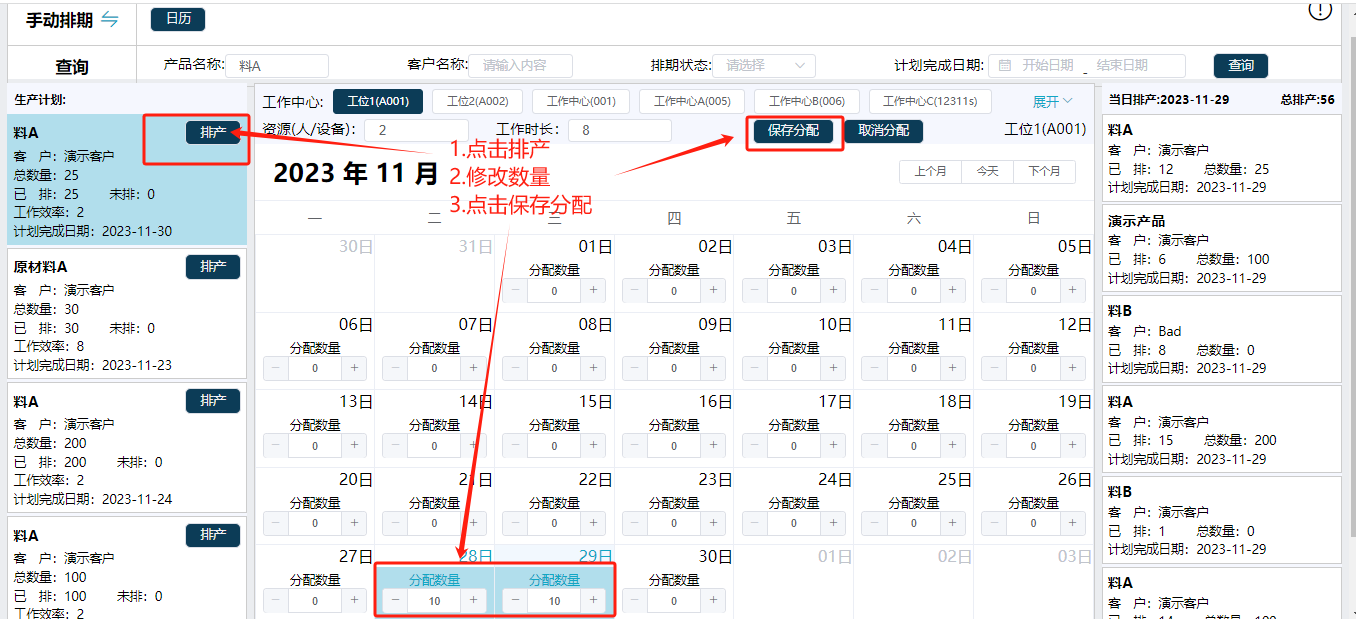This screenshot has height=619, width=1356.
Task: Select the 工位2(A002) work center tab
Action: click(x=477, y=102)
